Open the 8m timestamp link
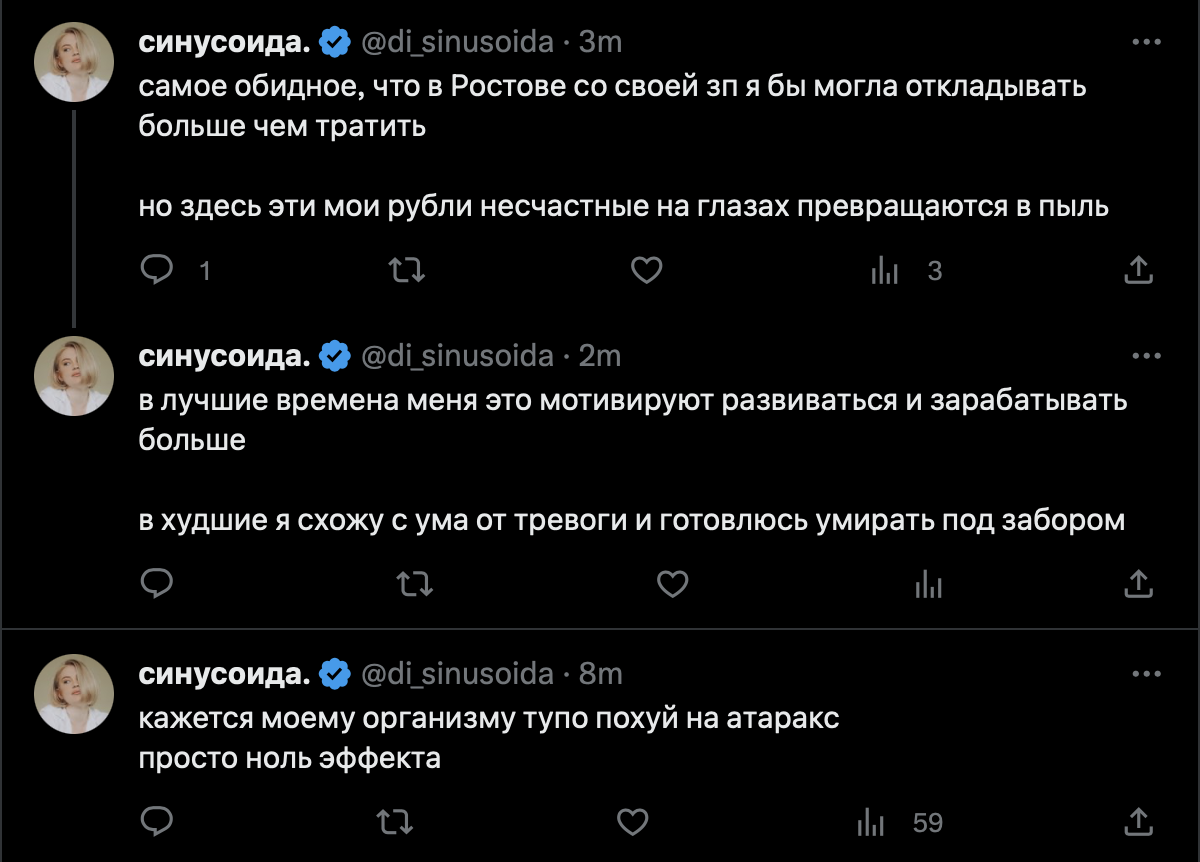Screen dimensions: 1200x862 [601, 674]
